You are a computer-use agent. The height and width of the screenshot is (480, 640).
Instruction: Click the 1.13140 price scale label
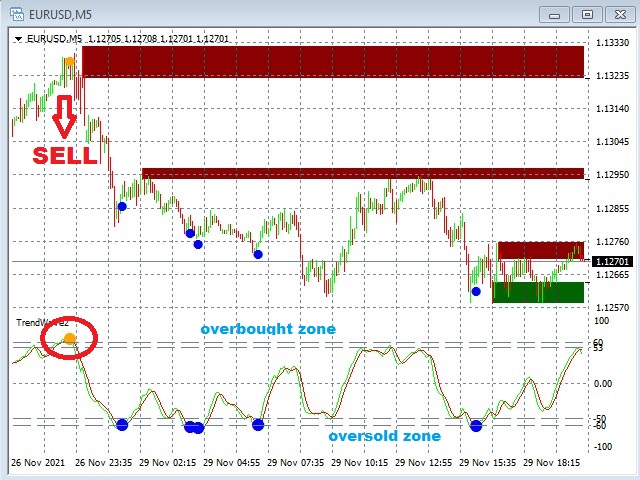coord(612,109)
